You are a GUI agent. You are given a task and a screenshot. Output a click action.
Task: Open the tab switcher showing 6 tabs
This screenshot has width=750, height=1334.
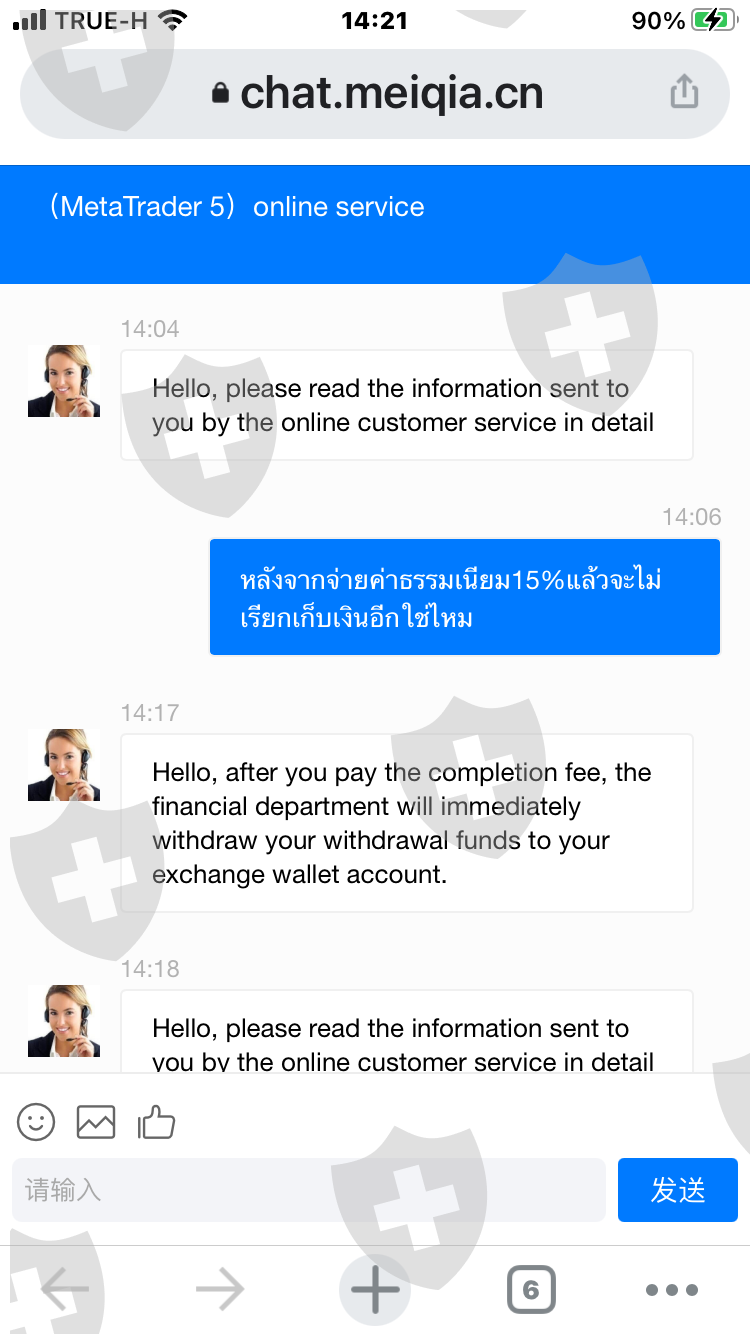point(530,1290)
